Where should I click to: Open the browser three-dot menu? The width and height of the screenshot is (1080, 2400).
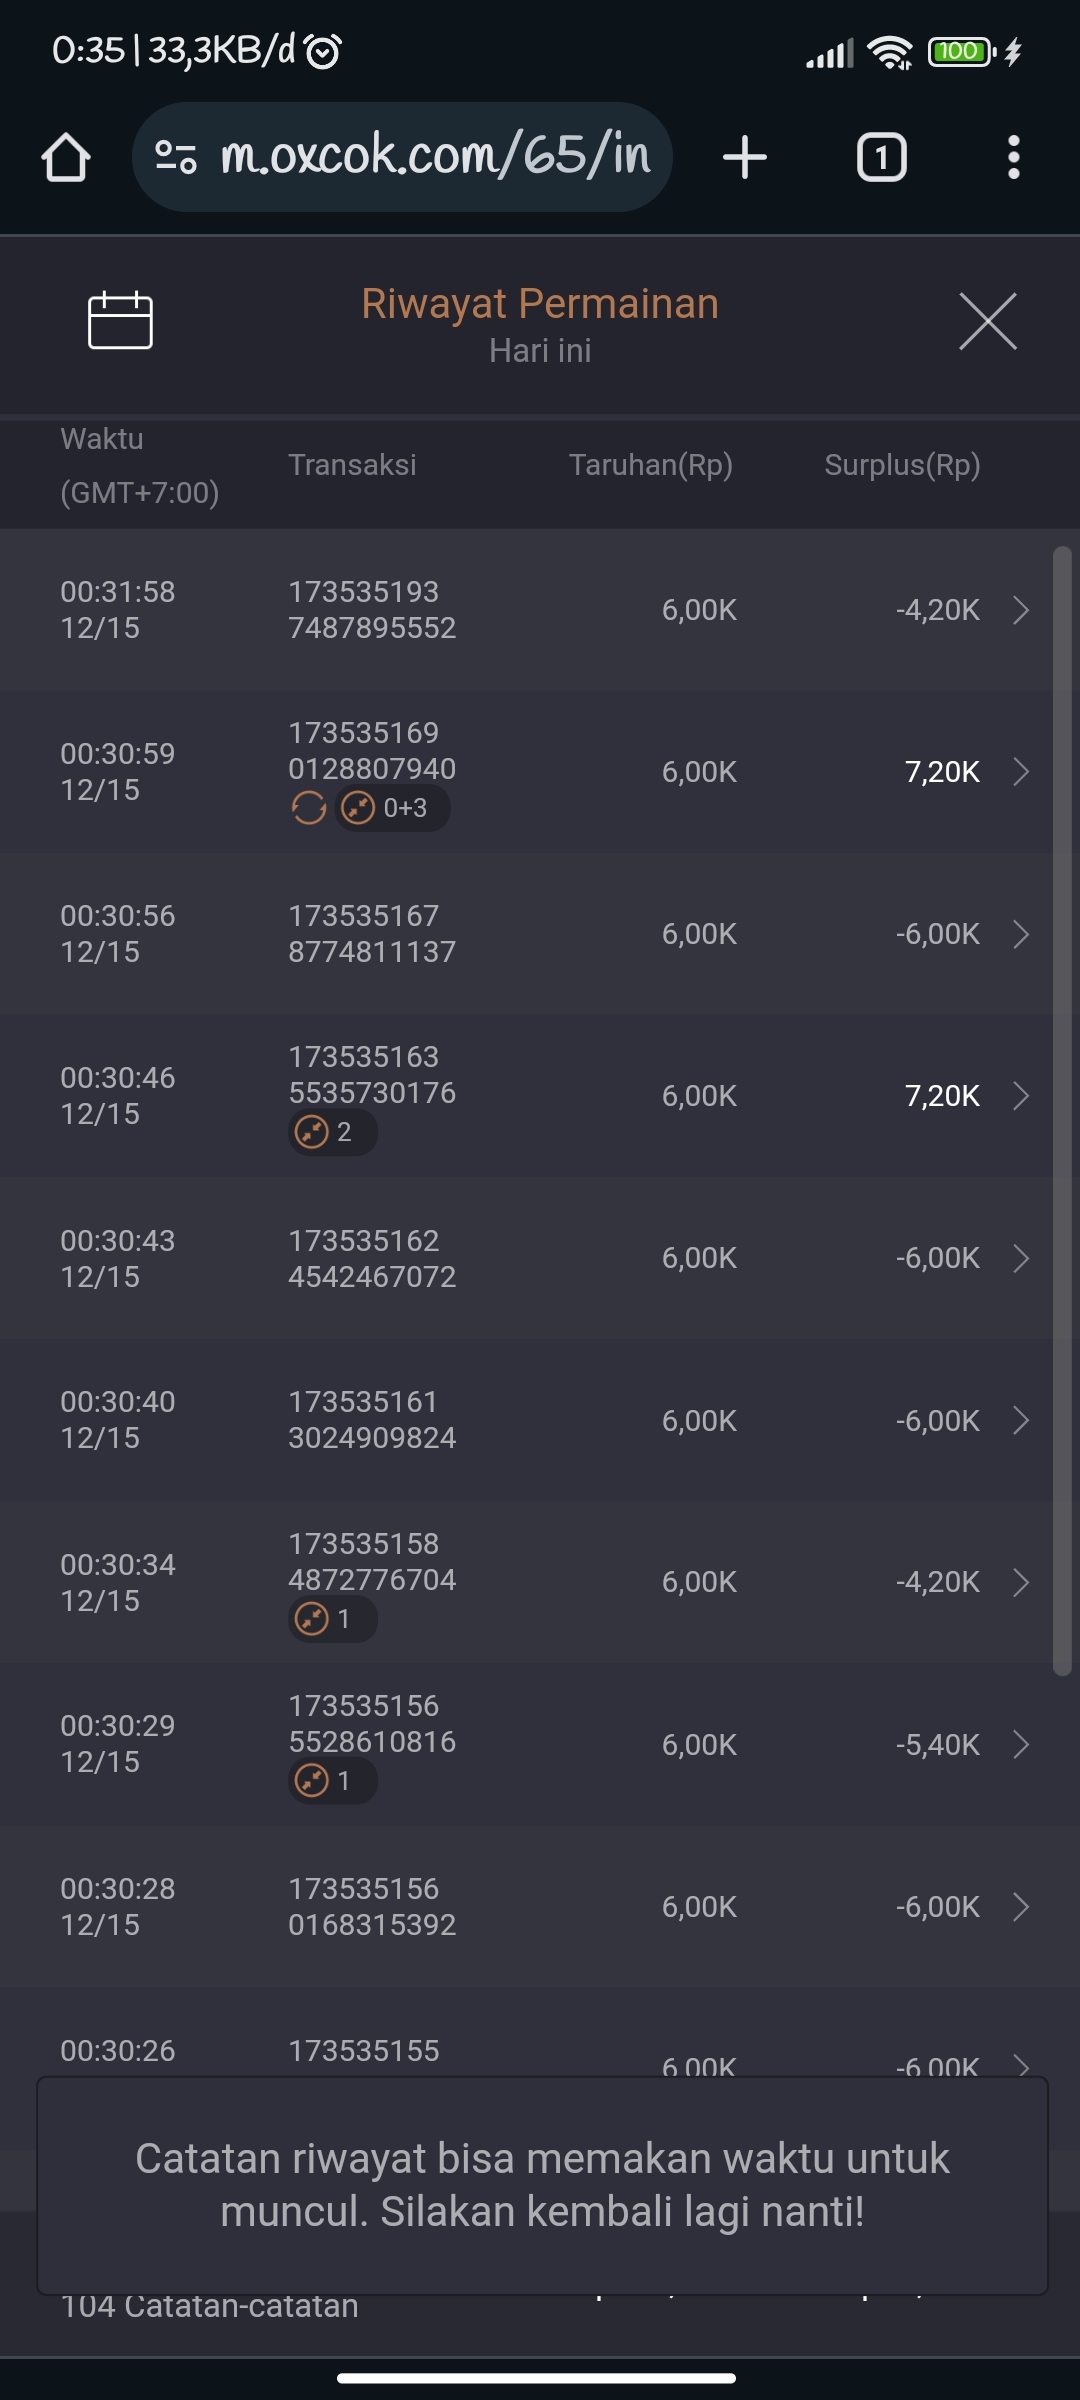point(1013,158)
